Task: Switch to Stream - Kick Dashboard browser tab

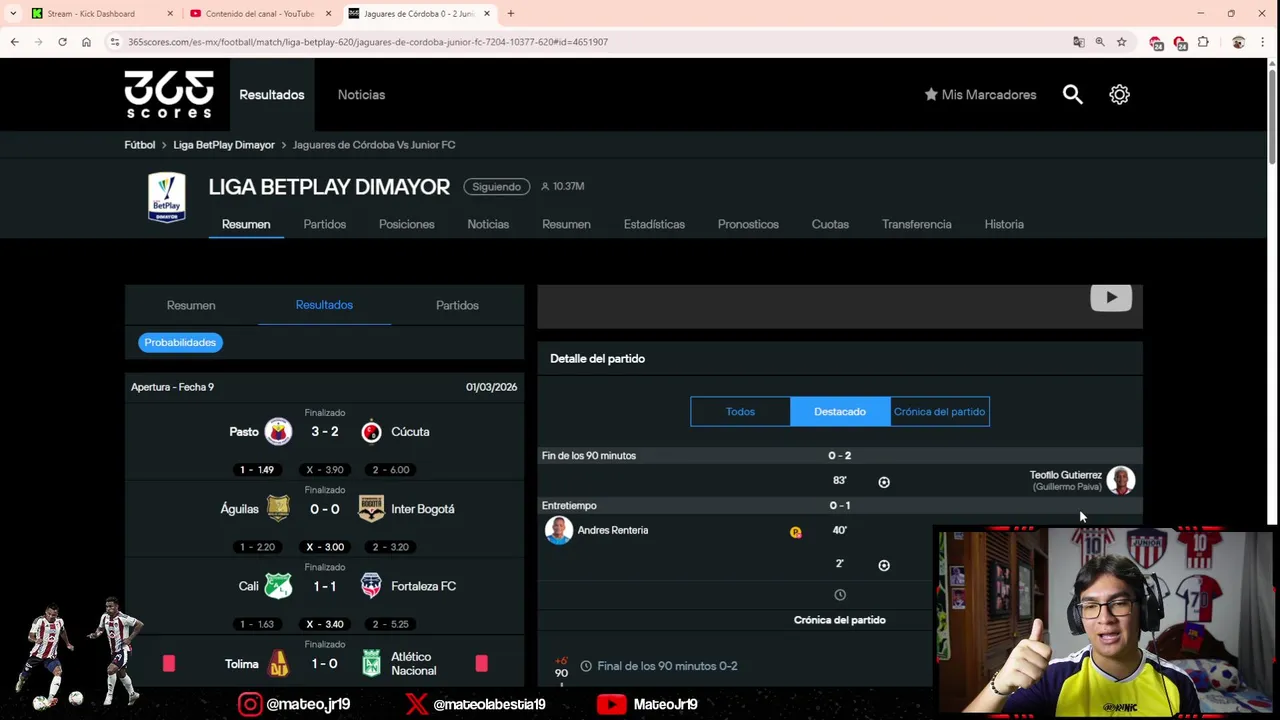Action: (100, 13)
